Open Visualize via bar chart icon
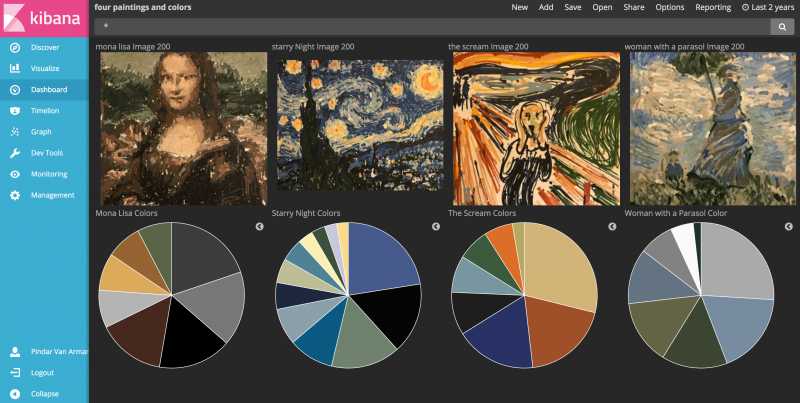 point(15,68)
